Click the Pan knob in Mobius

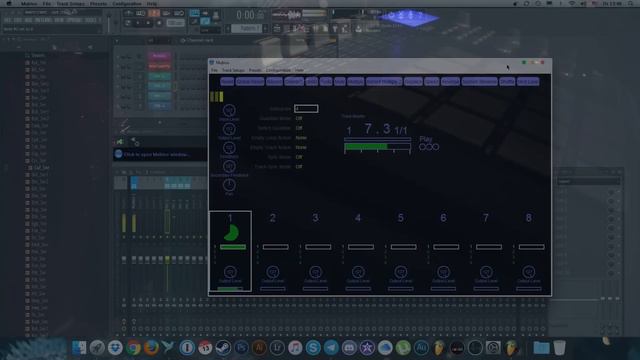(x=229, y=185)
